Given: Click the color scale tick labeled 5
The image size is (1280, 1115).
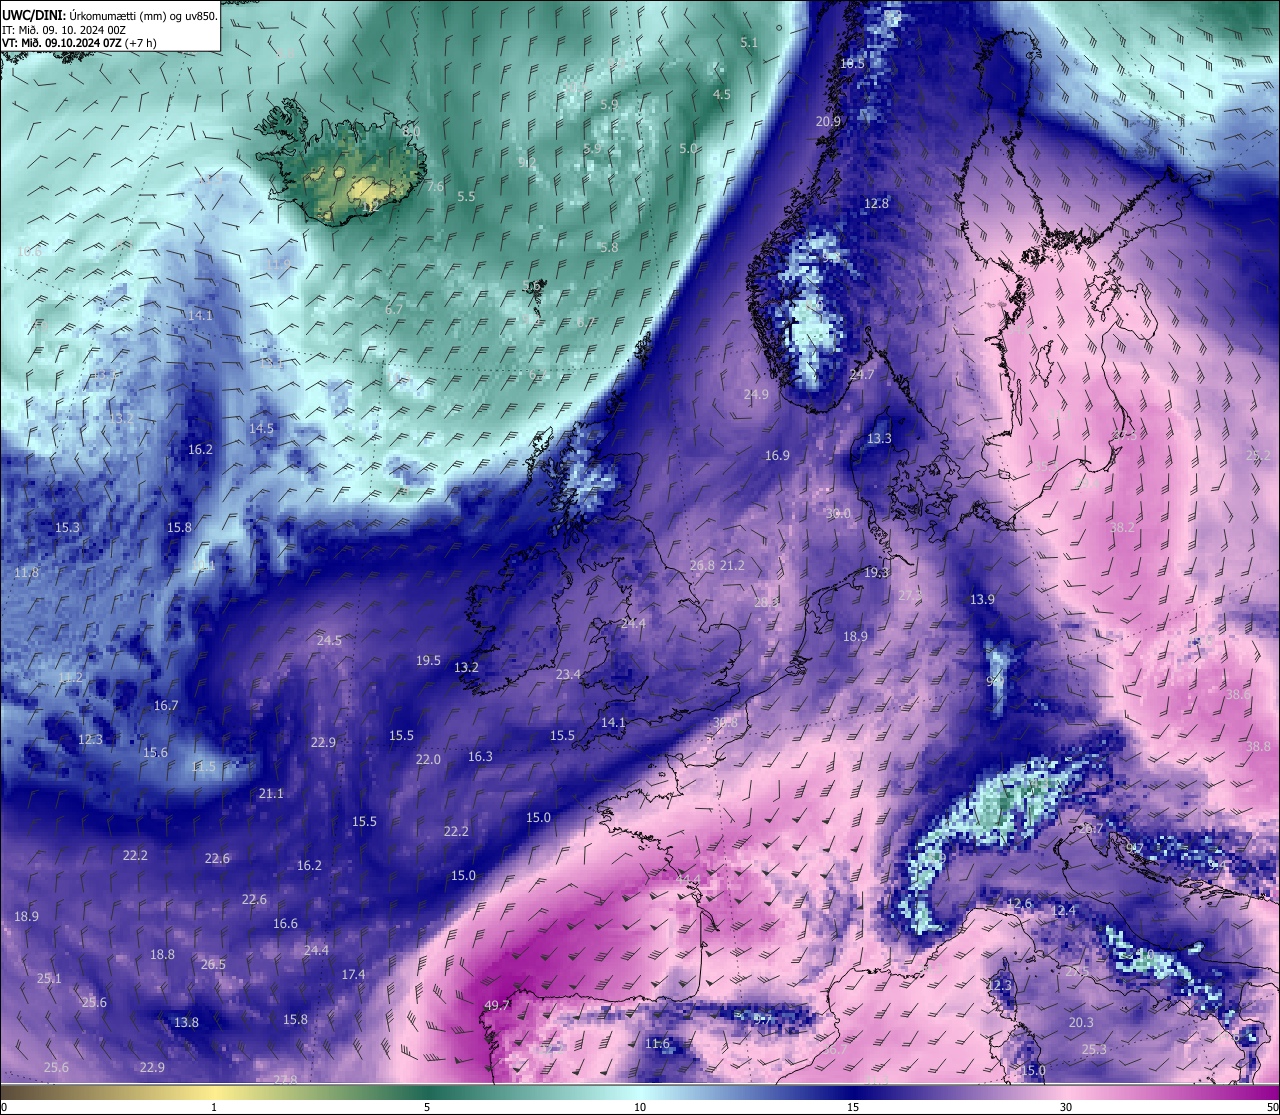Looking at the screenshot, I should click(x=427, y=1107).
